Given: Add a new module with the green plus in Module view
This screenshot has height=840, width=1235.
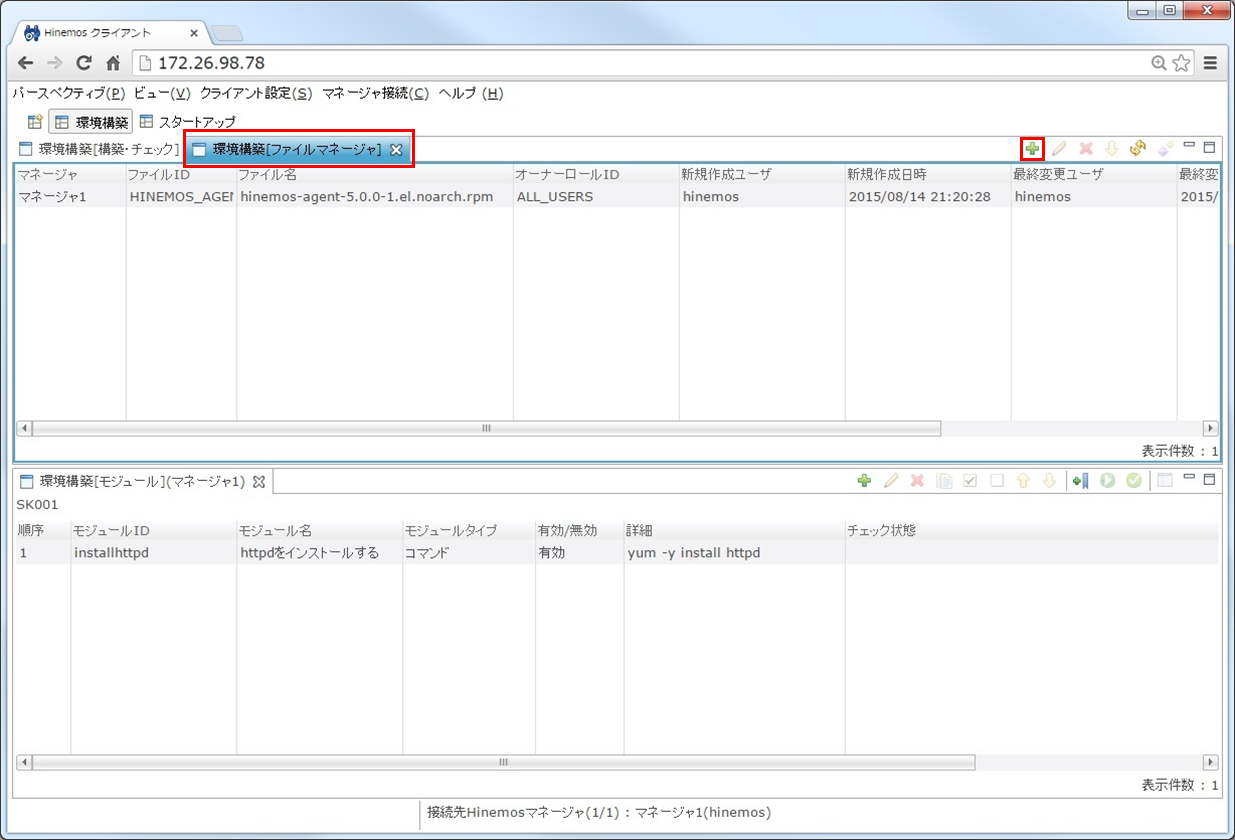Looking at the screenshot, I should tap(864, 481).
